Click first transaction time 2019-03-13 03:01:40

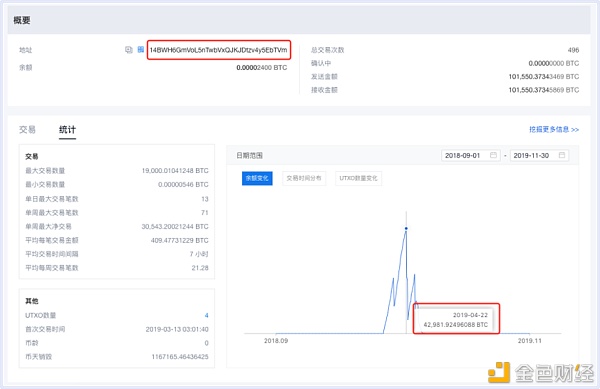coord(177,329)
